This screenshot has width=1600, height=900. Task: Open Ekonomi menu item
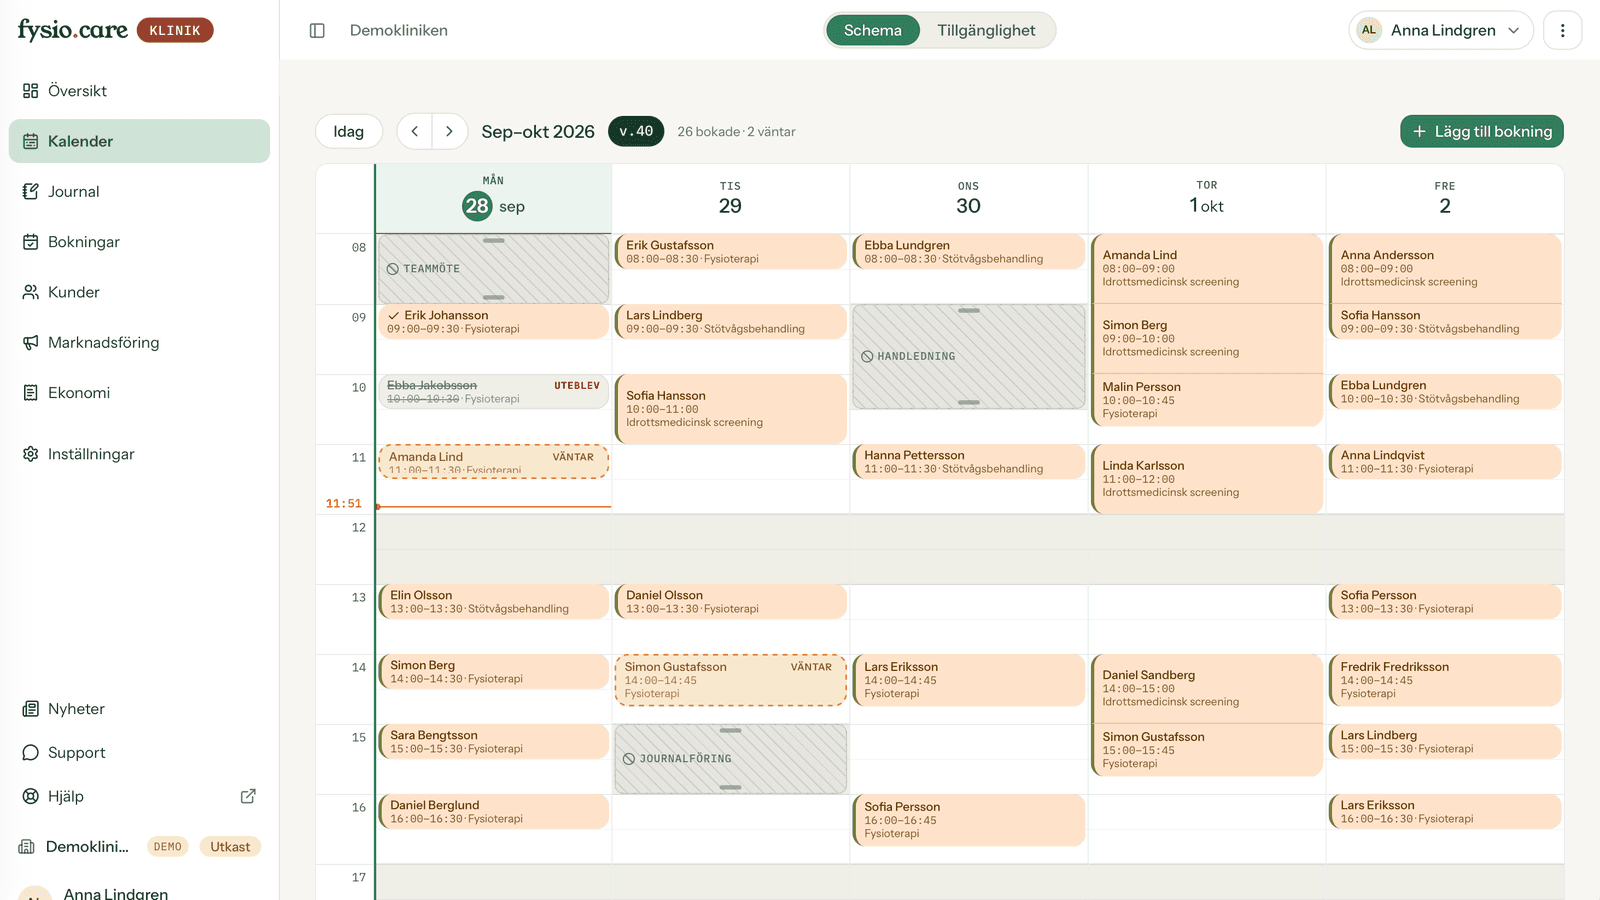click(x=139, y=393)
